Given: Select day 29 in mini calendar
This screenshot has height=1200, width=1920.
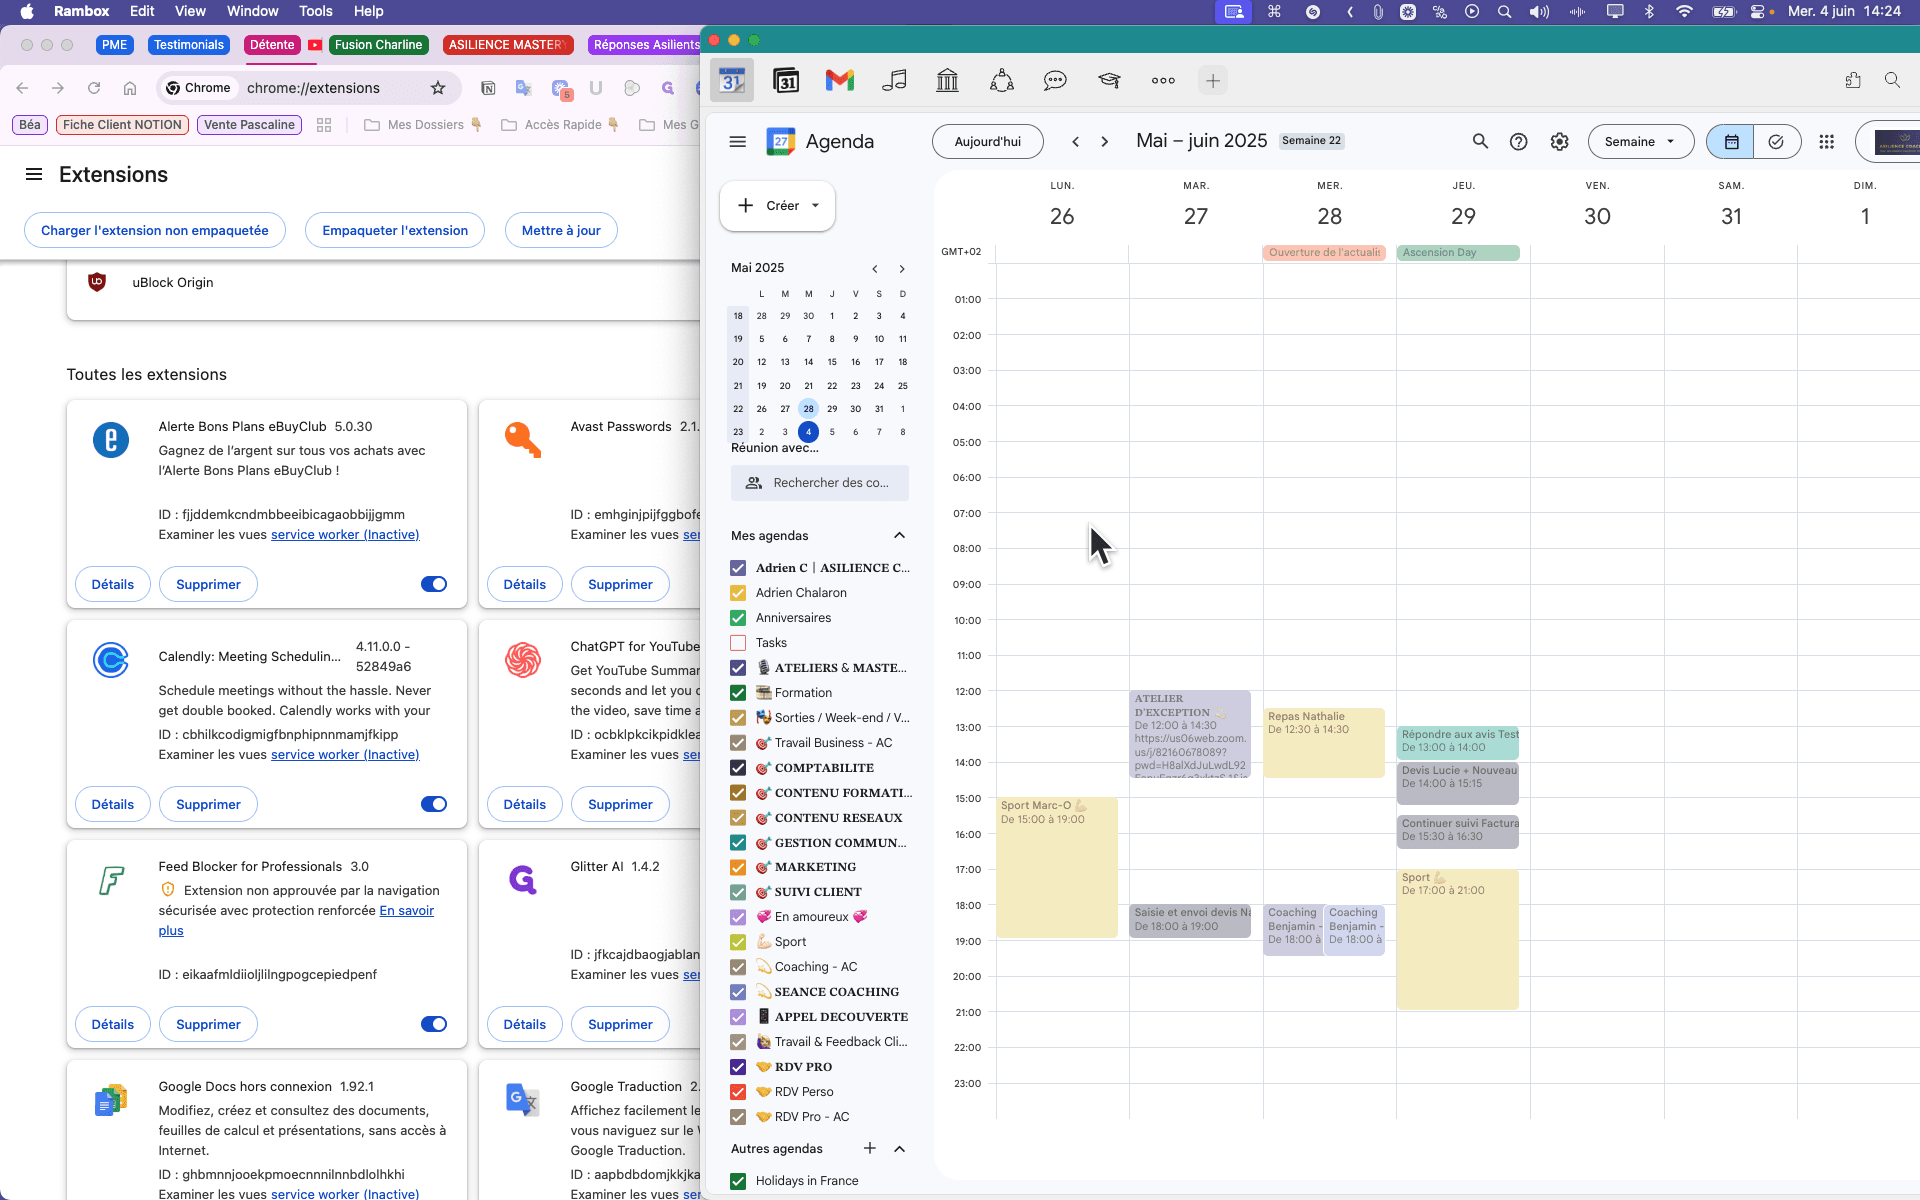Looking at the screenshot, I should 832,409.
